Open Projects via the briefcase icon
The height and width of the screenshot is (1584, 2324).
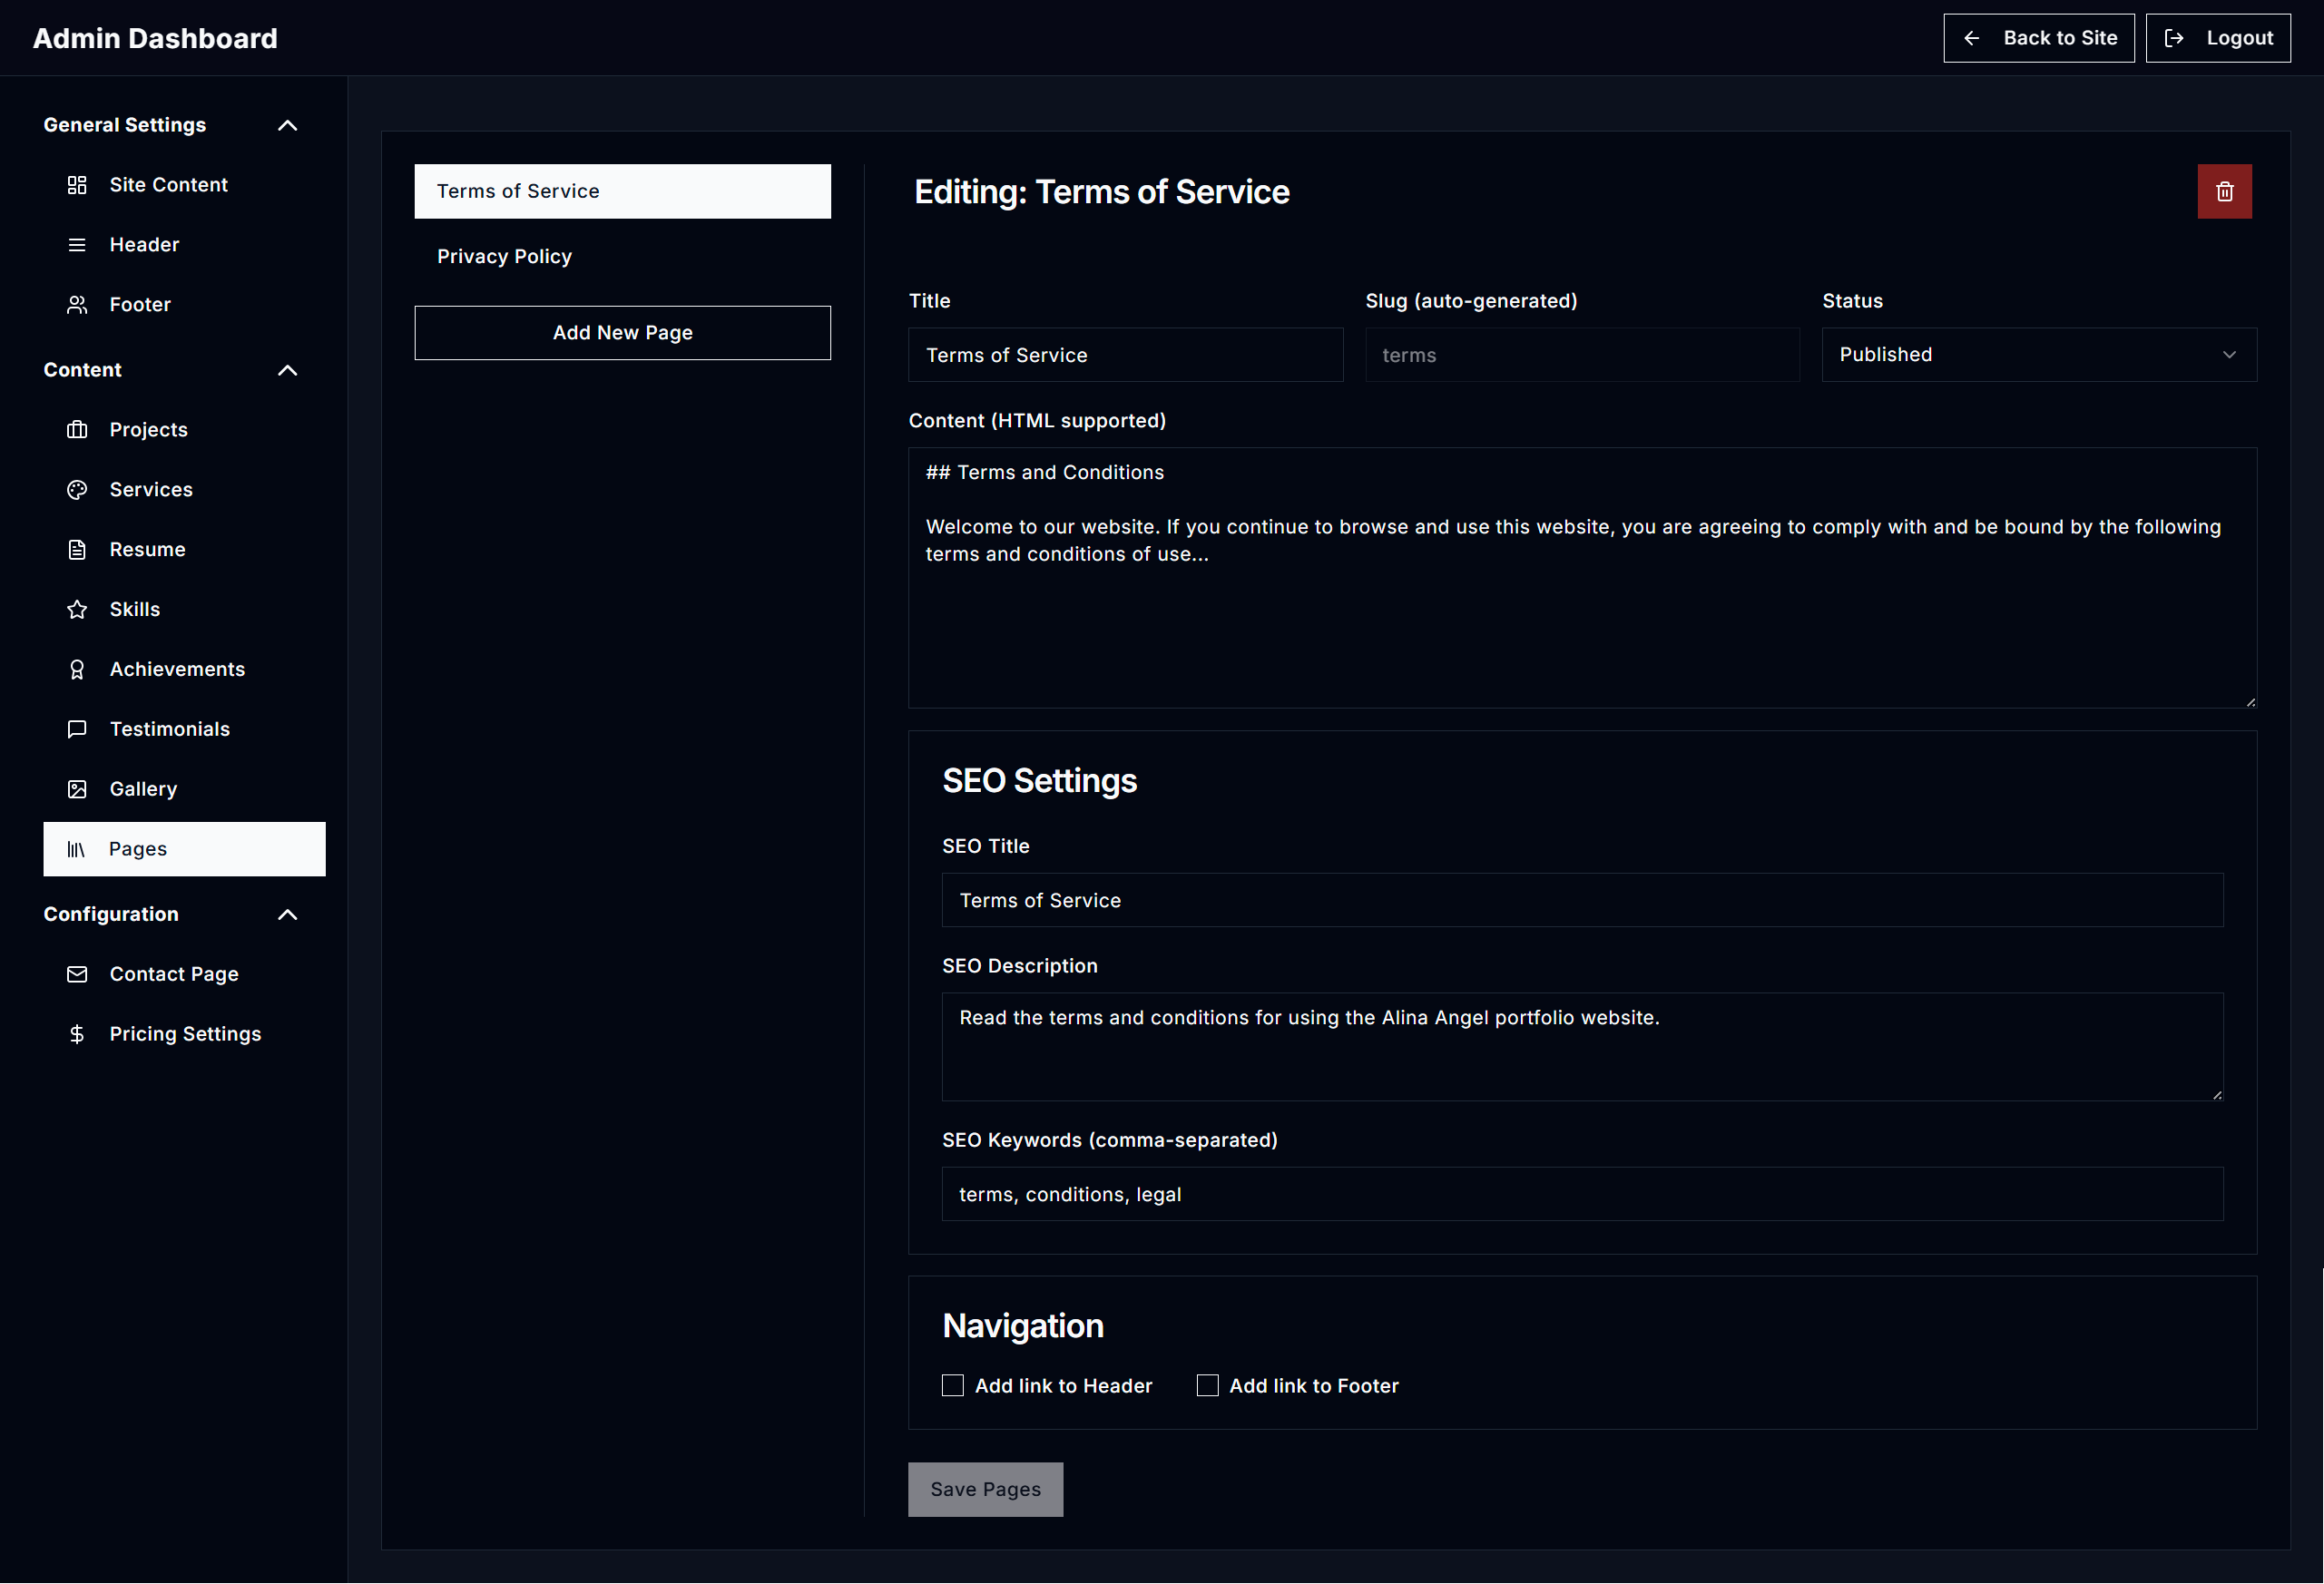(77, 429)
